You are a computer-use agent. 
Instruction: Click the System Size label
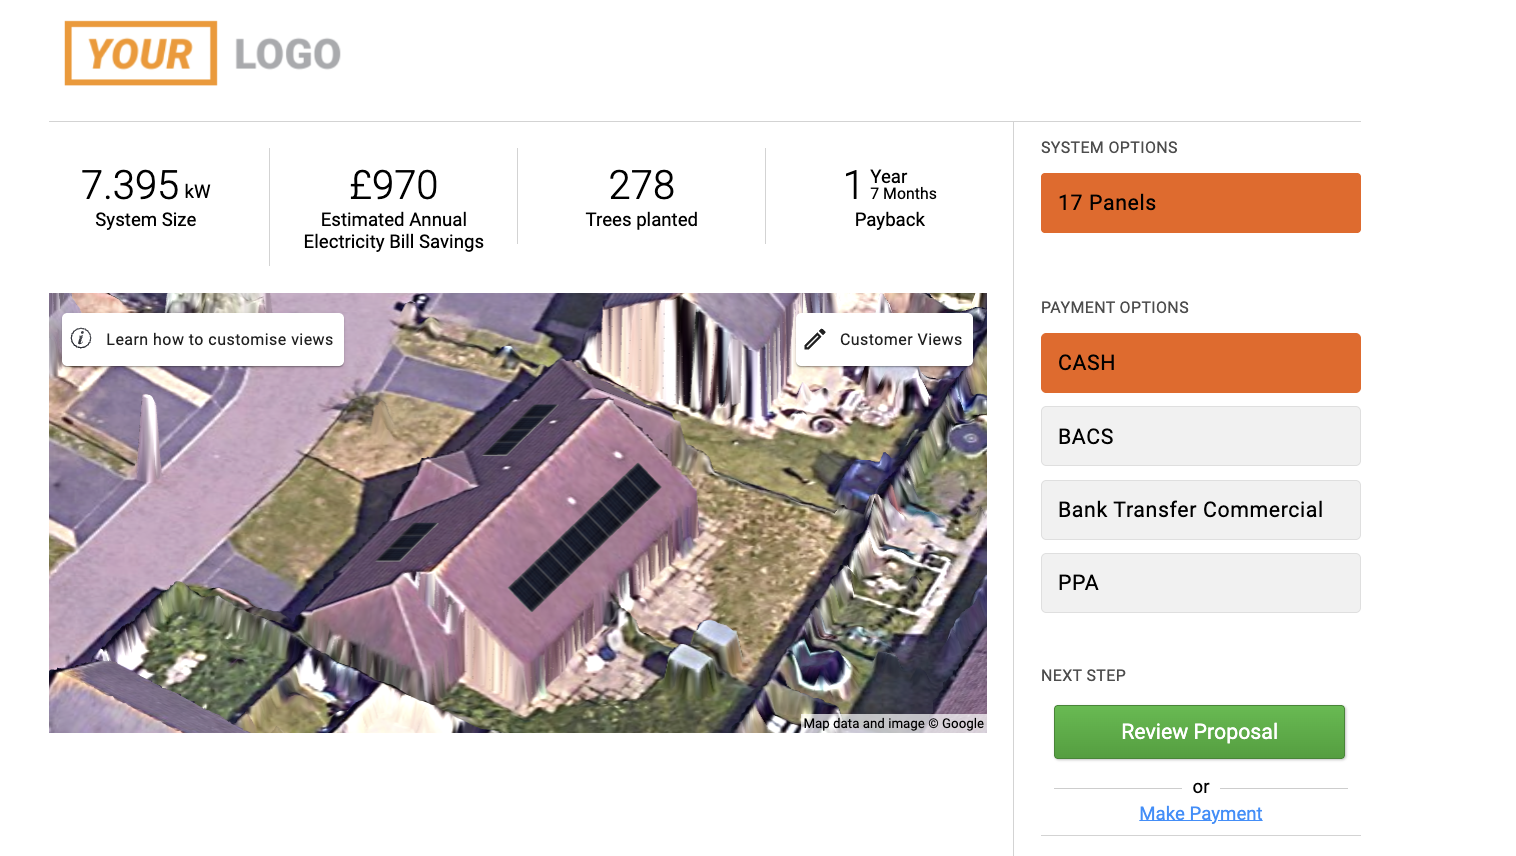click(146, 220)
